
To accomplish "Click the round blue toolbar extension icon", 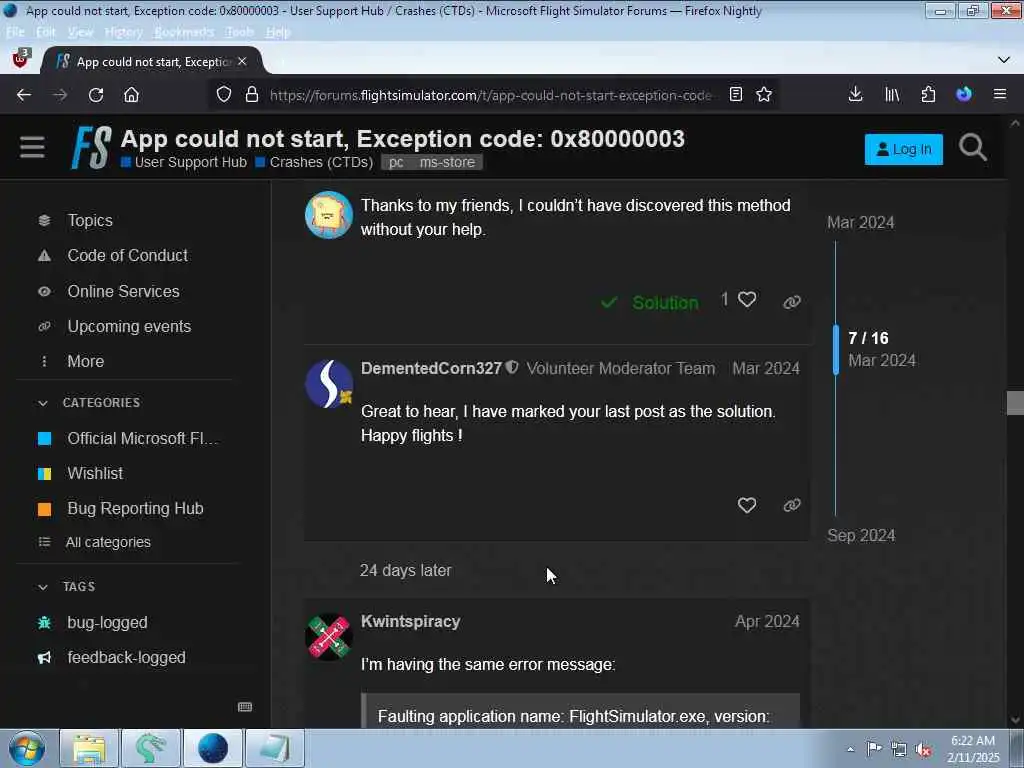I will pyautogui.click(x=963, y=95).
